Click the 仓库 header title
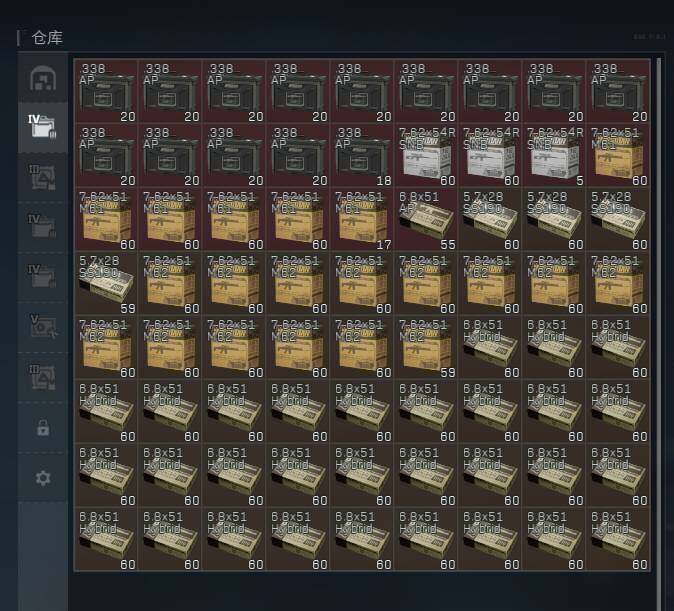674x611 pixels. click(x=48, y=38)
